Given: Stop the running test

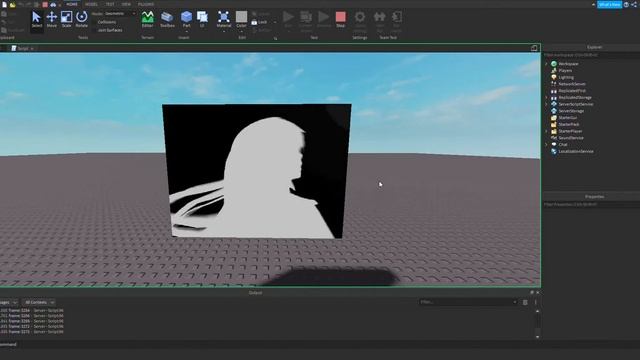Looking at the screenshot, I should (340, 19).
